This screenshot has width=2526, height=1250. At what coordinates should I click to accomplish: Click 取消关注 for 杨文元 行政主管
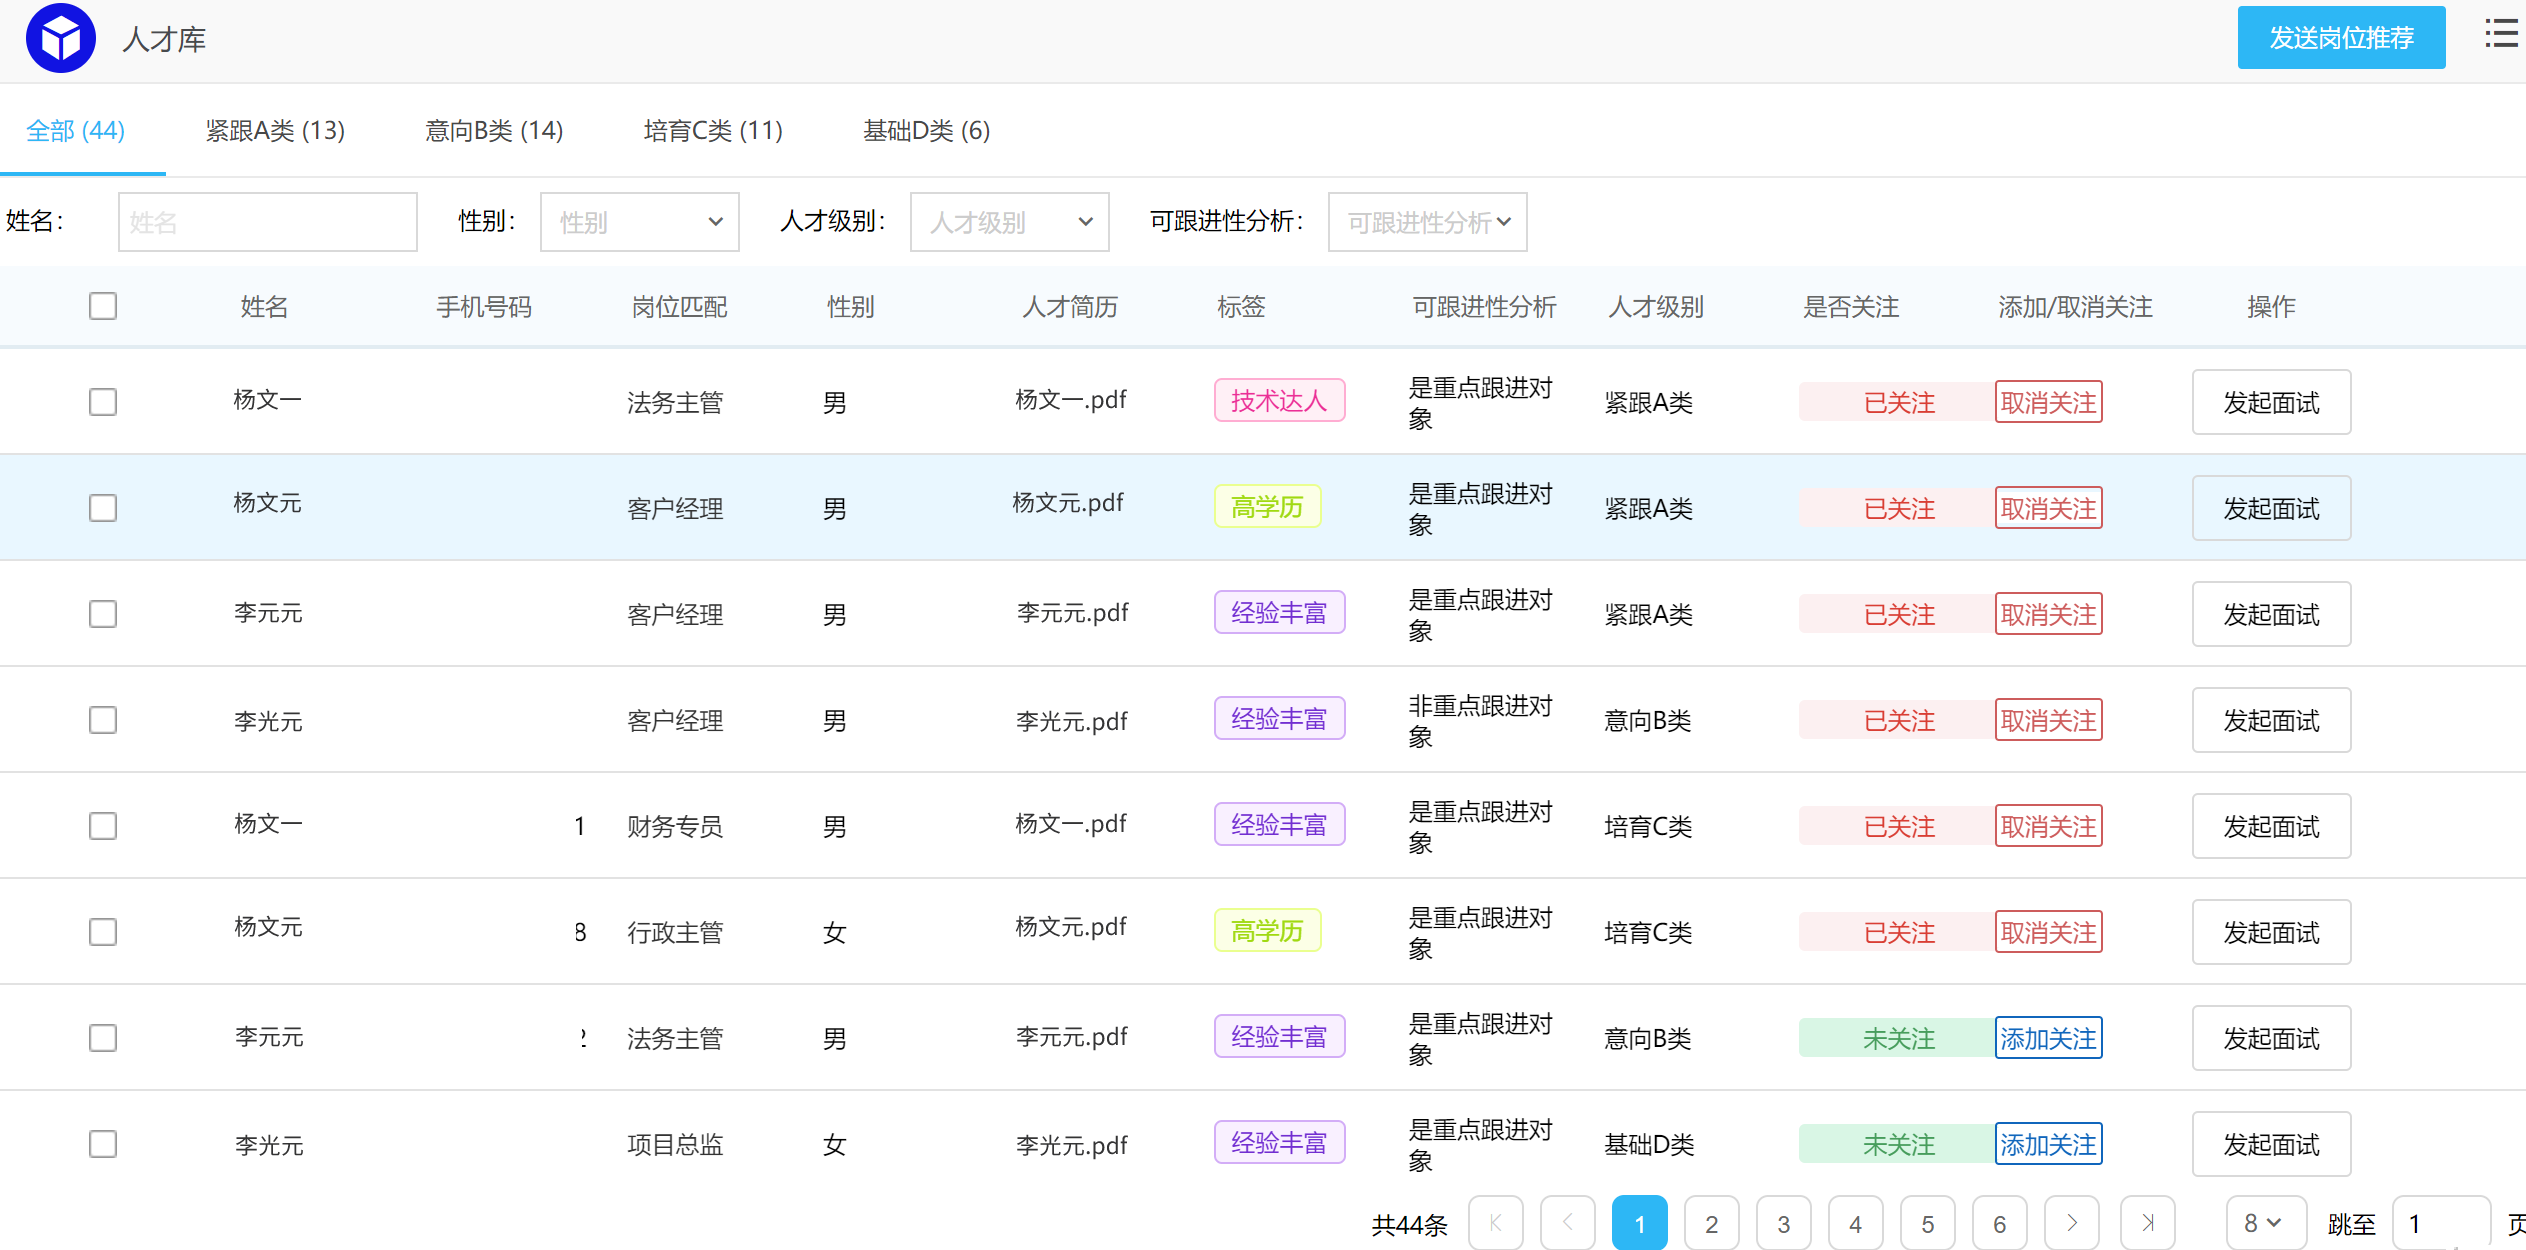pyautogui.click(x=2049, y=932)
